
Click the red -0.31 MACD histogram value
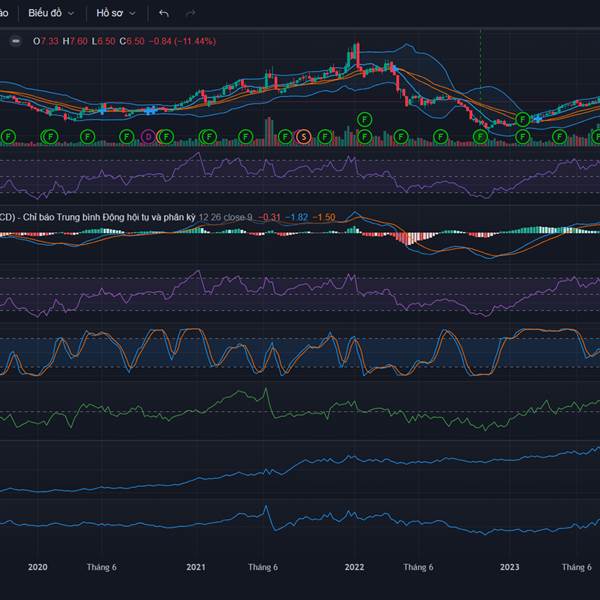270,217
